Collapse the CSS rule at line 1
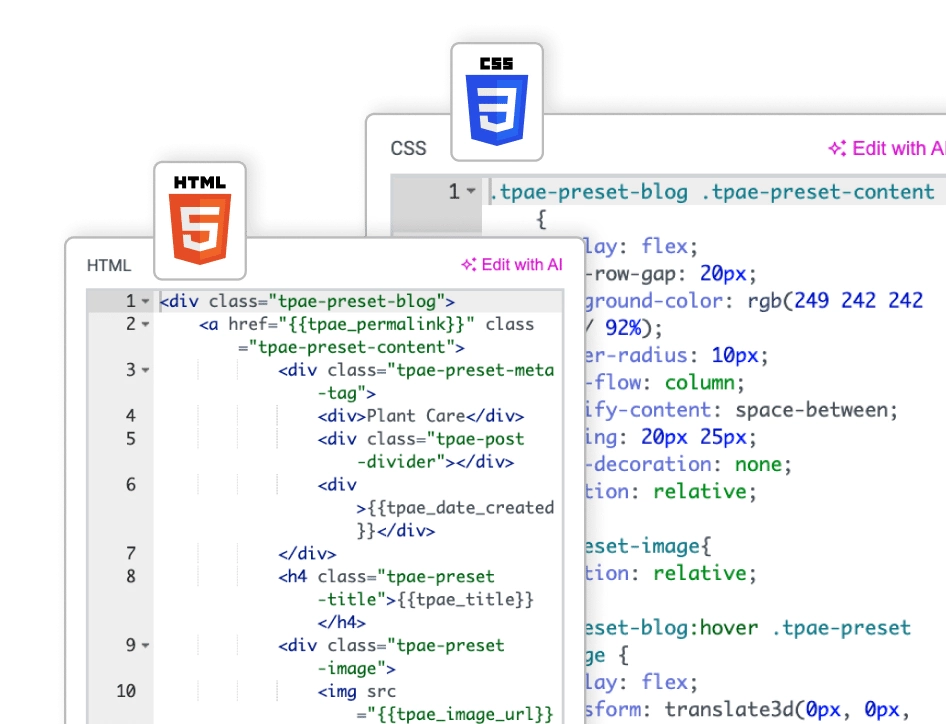 coord(471,191)
